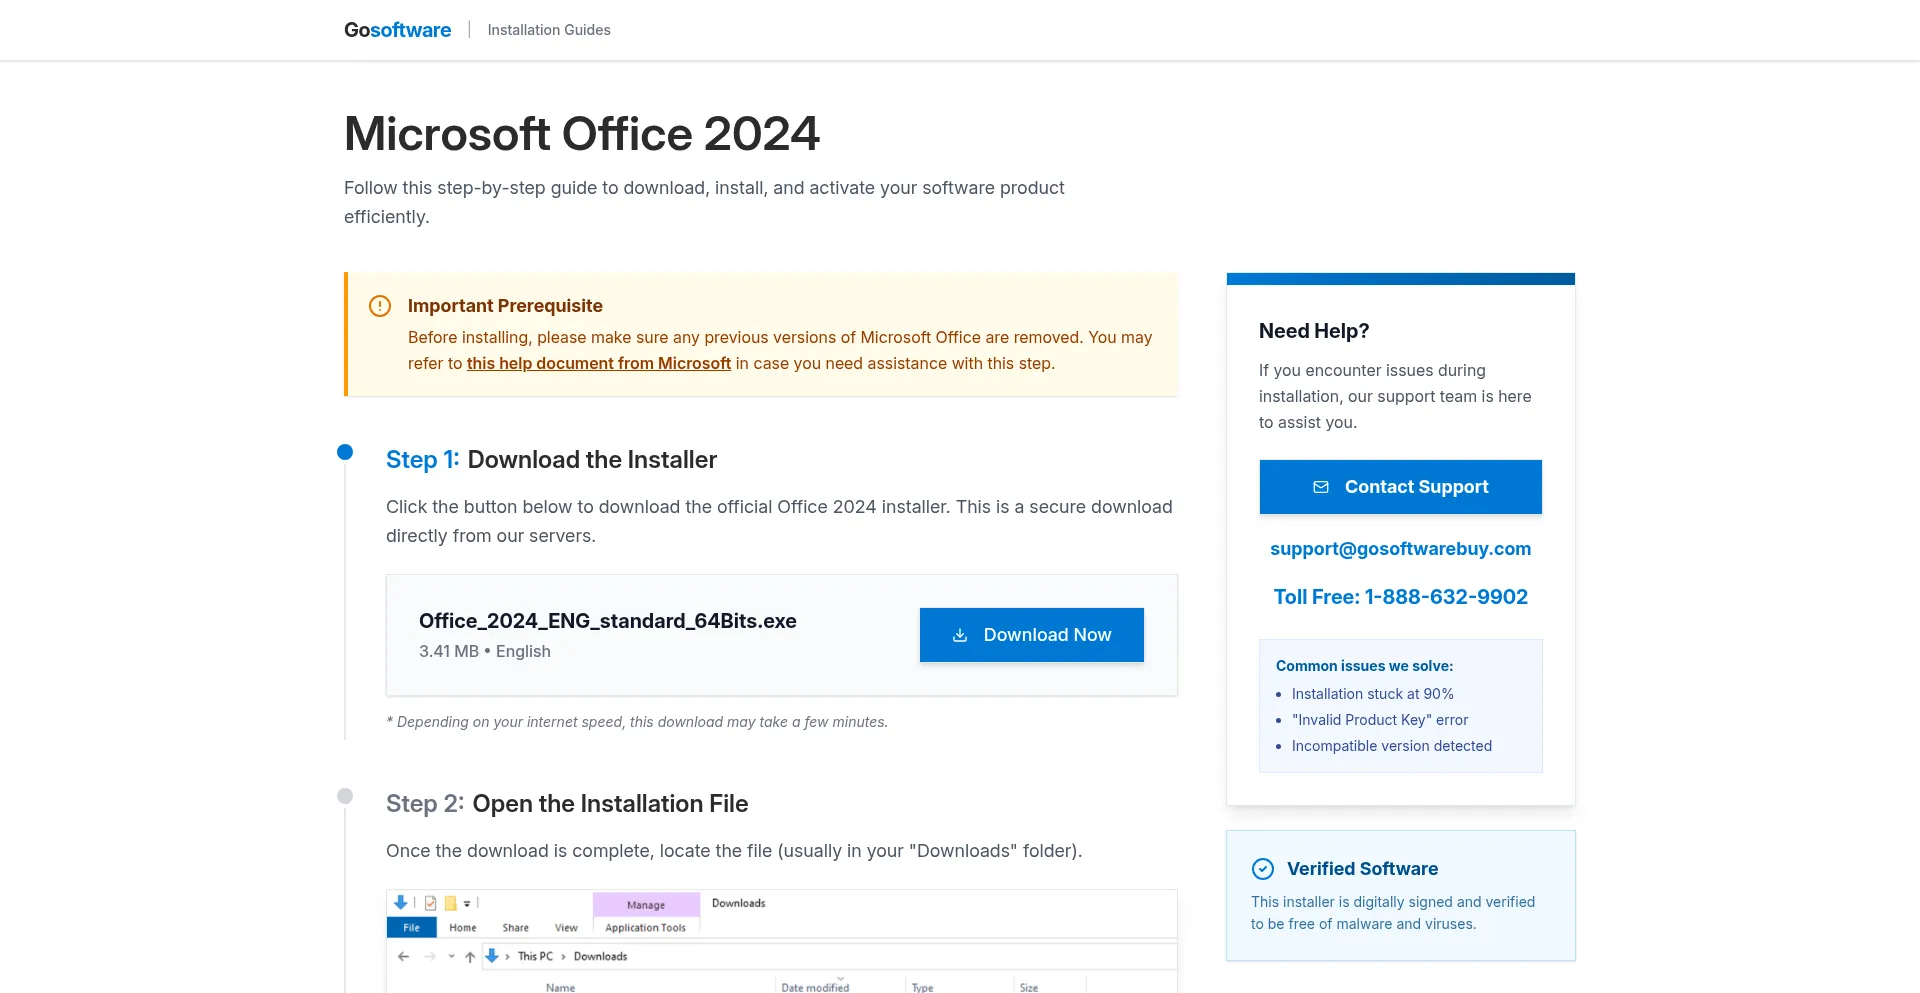Click the Verified Software checkmark icon
The width and height of the screenshot is (1920, 993).
pos(1264,869)
